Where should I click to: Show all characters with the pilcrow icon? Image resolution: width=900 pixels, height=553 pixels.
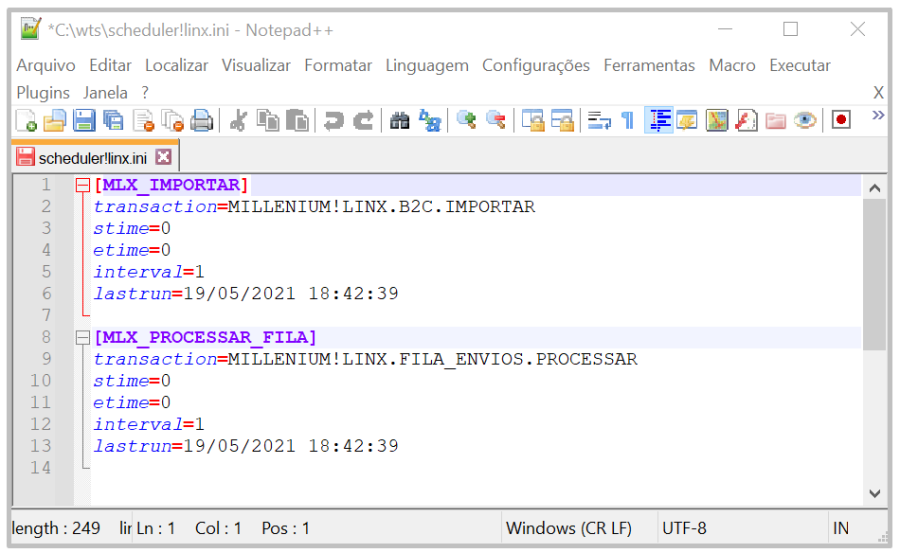click(628, 121)
